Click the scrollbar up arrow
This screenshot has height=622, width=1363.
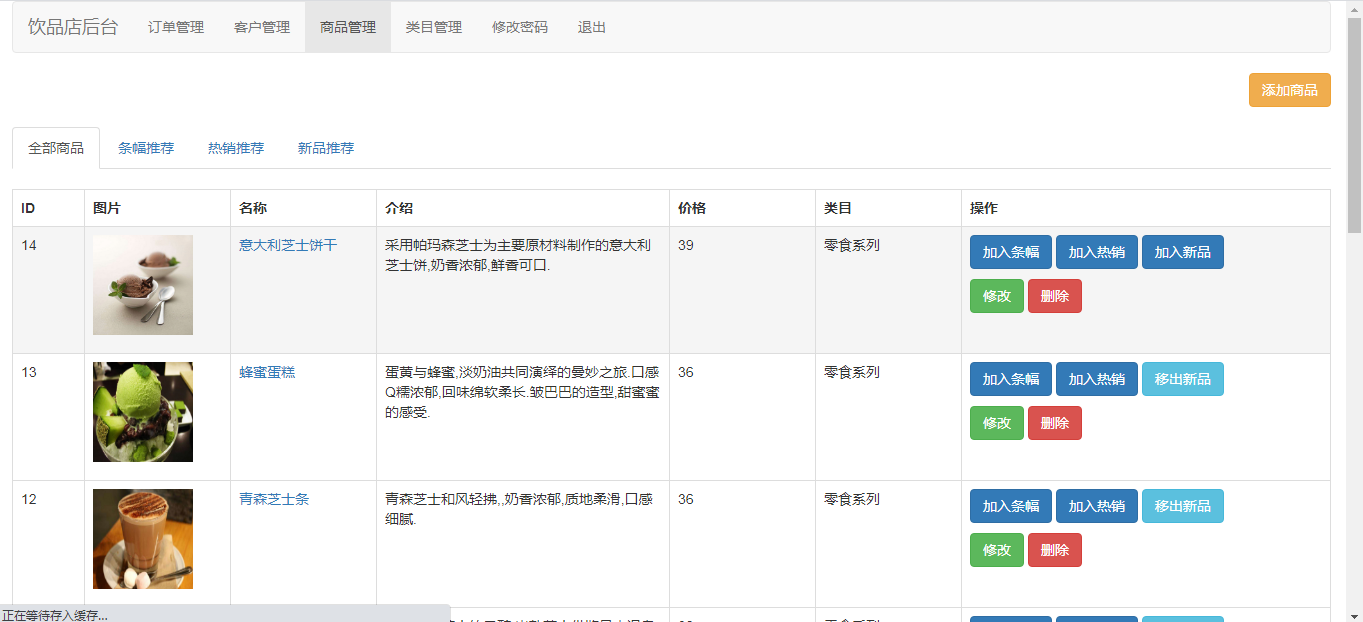1354,8
